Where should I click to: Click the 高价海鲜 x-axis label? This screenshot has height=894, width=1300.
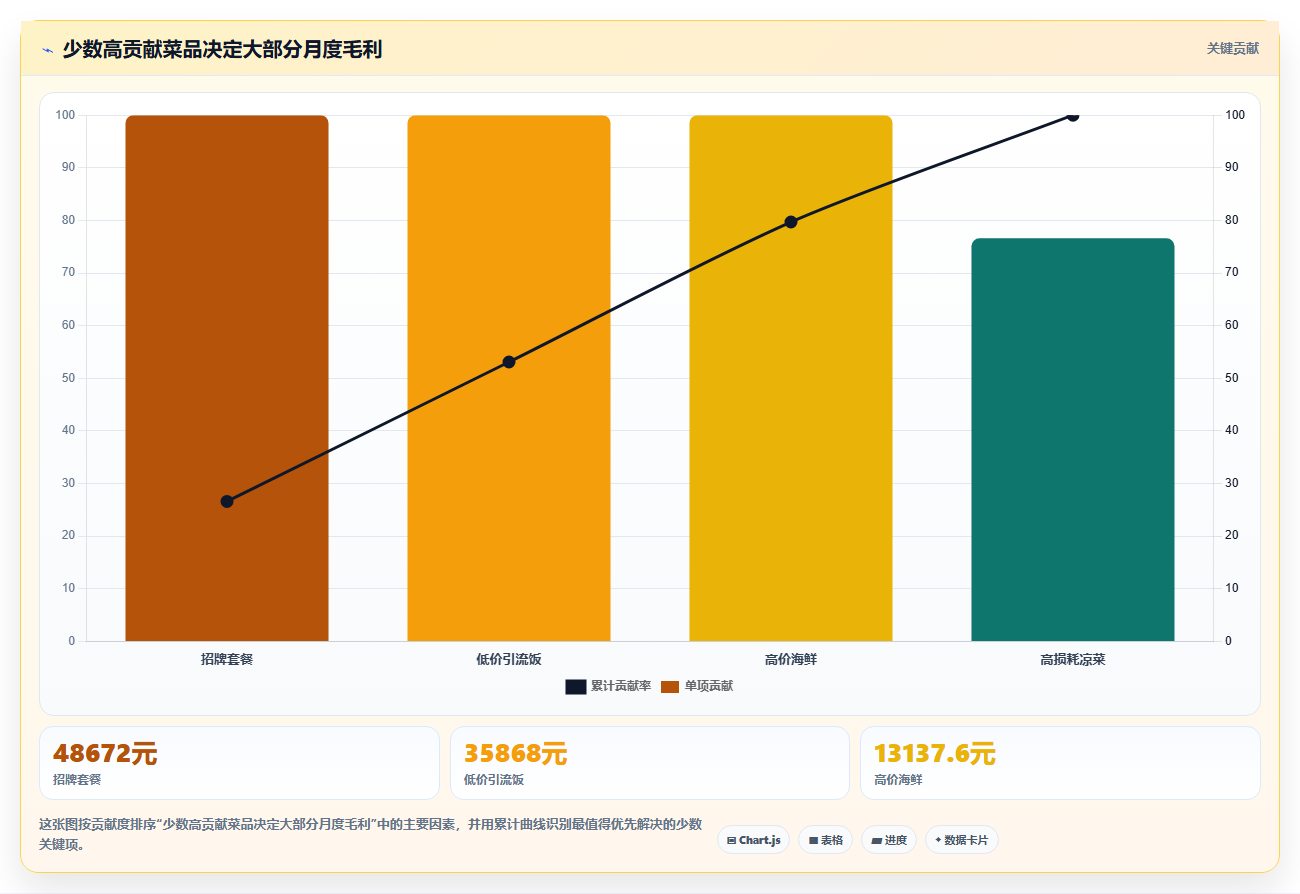(791, 659)
